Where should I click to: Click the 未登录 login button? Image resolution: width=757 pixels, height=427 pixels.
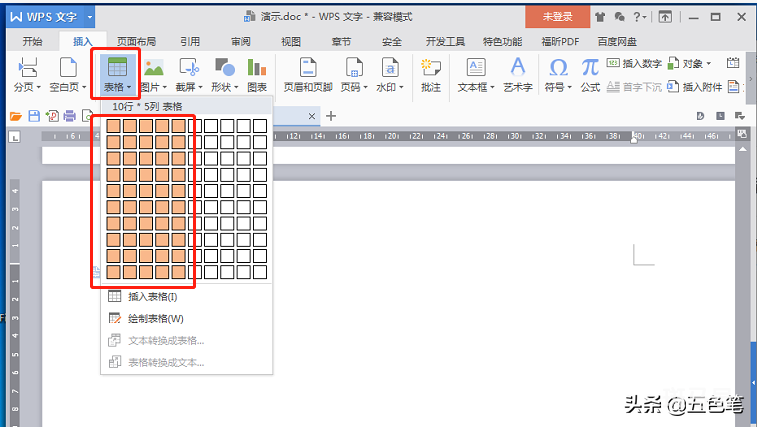pos(558,17)
